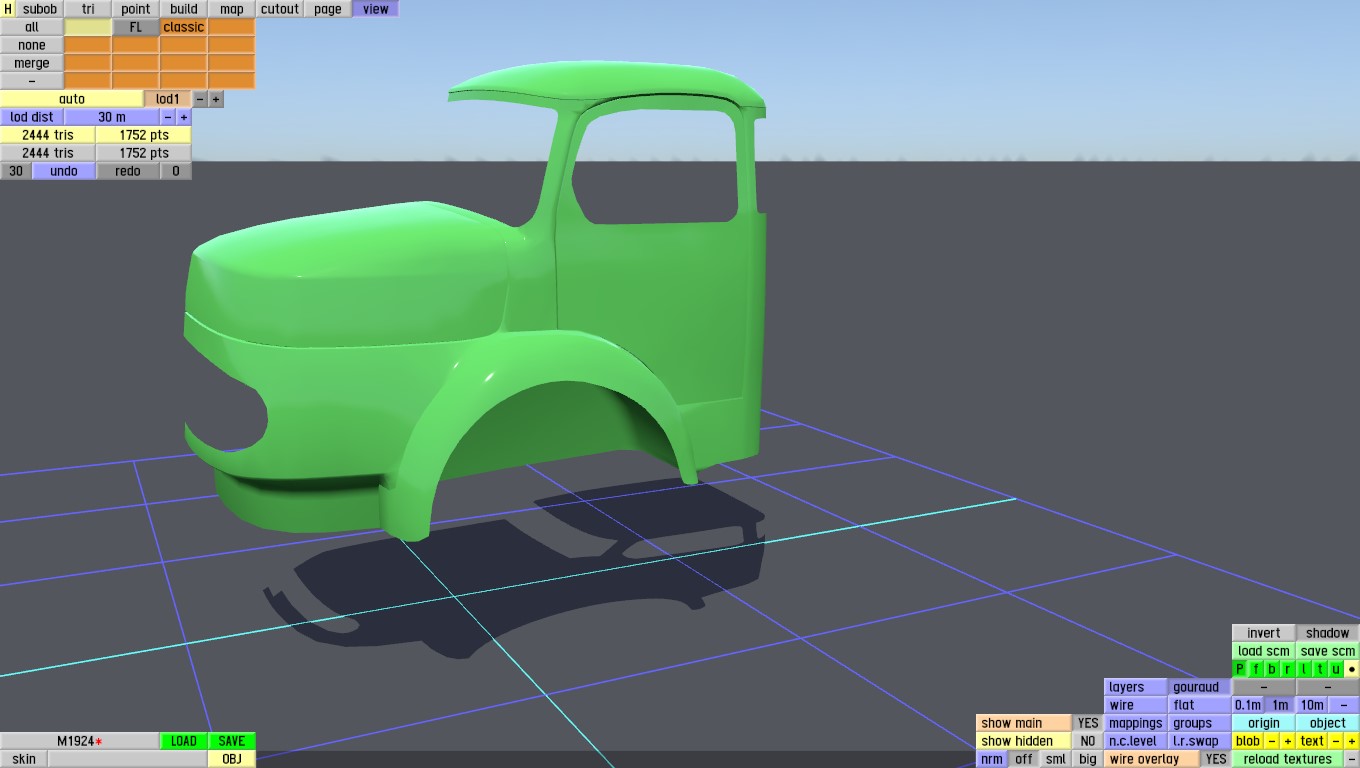
Task: Decrease lod dist with minus button
Action: (168, 117)
